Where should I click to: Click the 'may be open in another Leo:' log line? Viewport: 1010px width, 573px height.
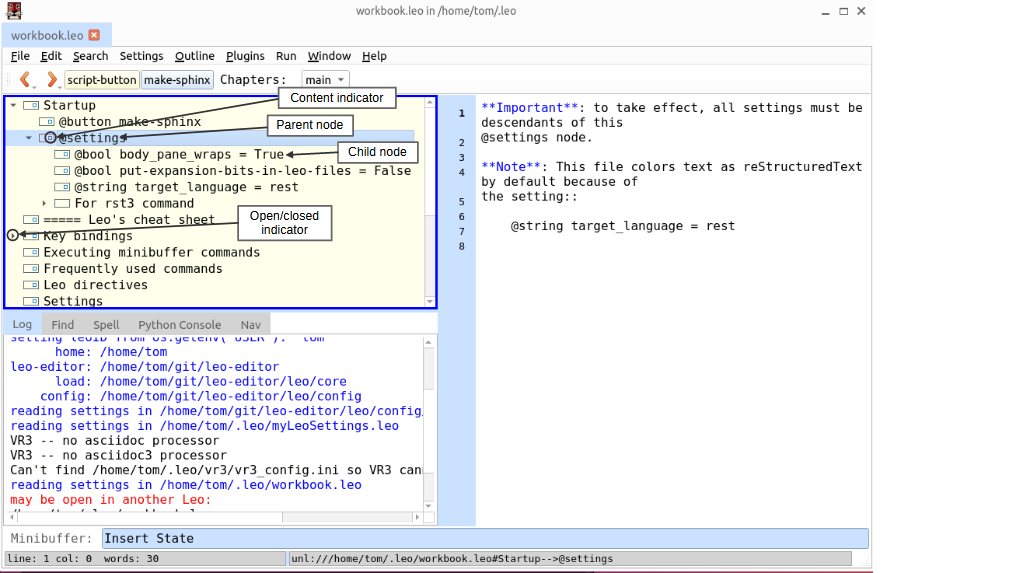(111, 500)
